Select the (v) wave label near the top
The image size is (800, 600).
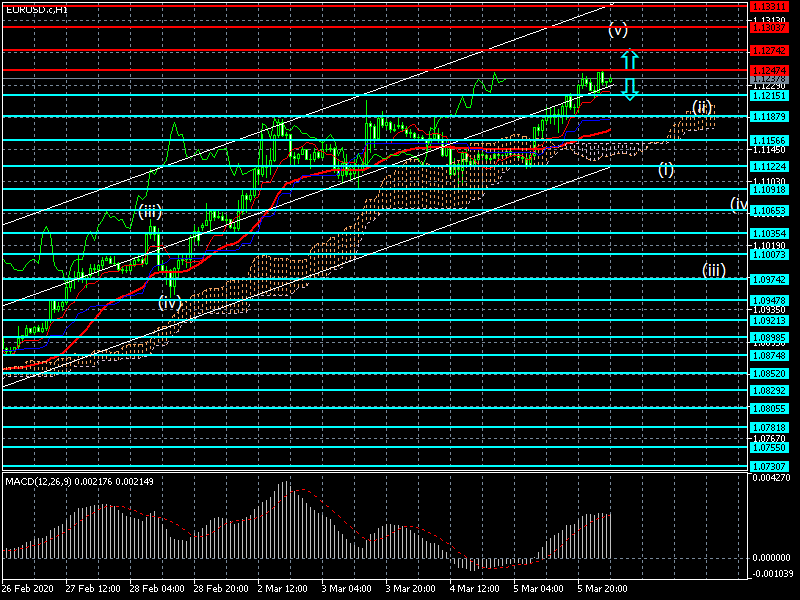[x=617, y=30]
